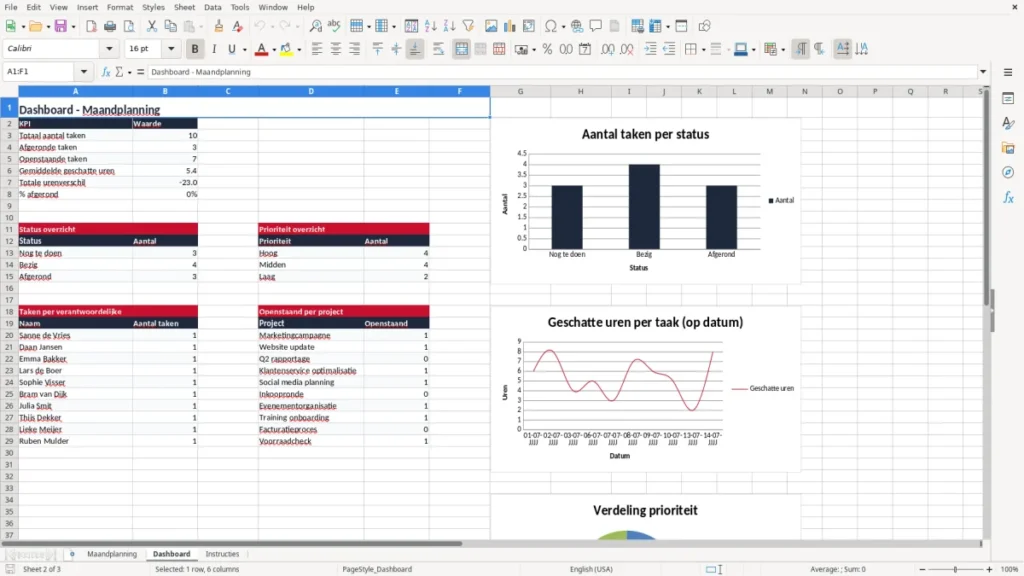1024x576 pixels.
Task: Click the Sort Descending icon
Action: [x=449, y=26]
